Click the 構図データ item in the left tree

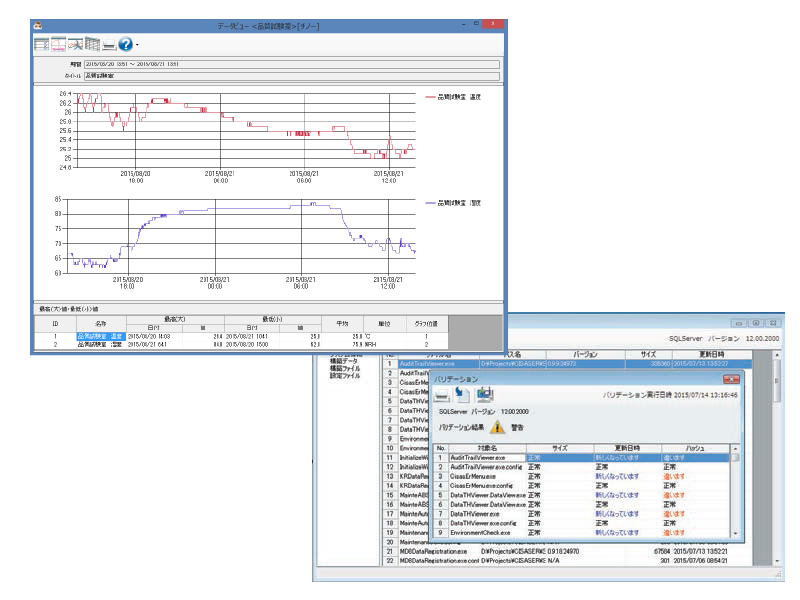click(344, 361)
